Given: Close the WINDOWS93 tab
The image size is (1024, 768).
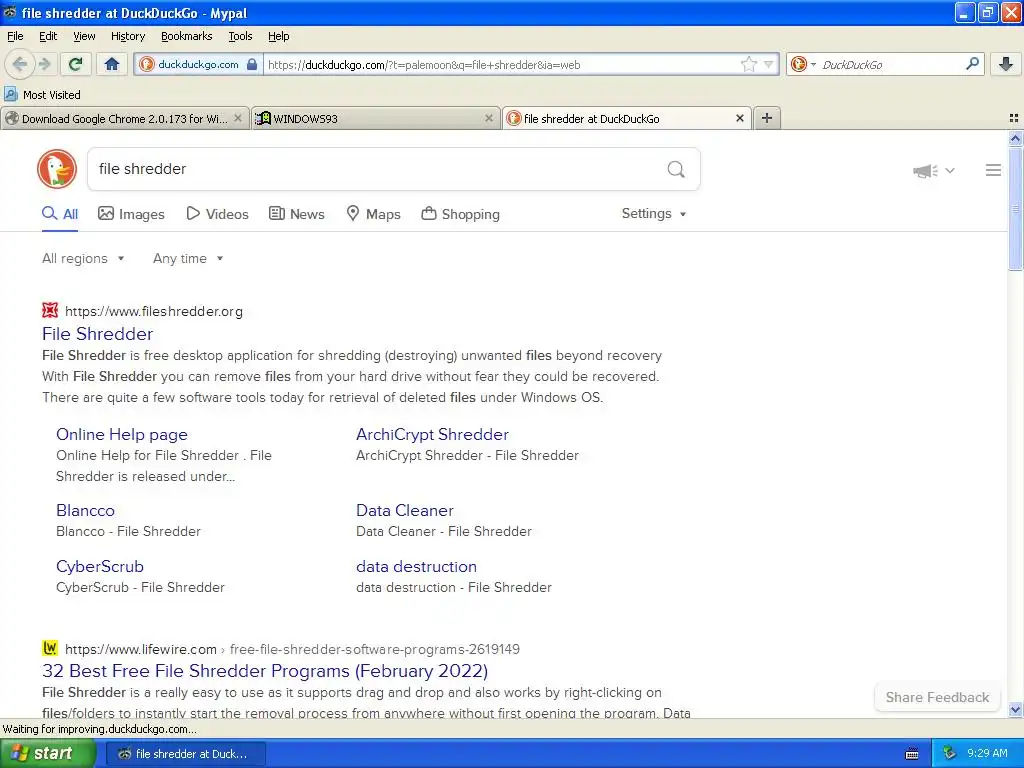Looking at the screenshot, I should pos(488,118).
